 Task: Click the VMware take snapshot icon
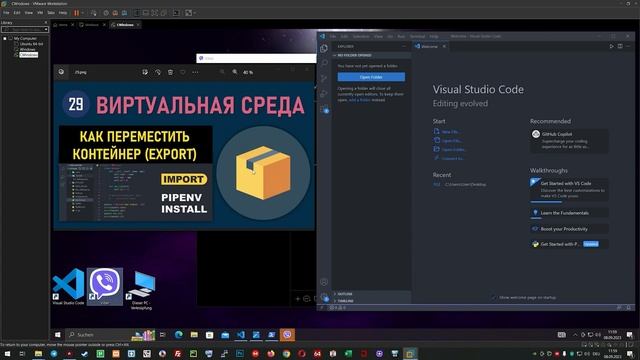pos(106,13)
